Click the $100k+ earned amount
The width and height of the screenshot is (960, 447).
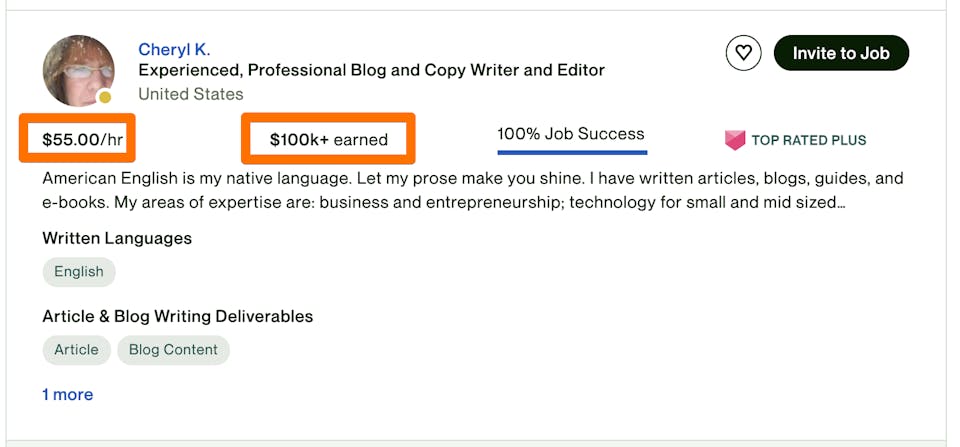tap(328, 139)
